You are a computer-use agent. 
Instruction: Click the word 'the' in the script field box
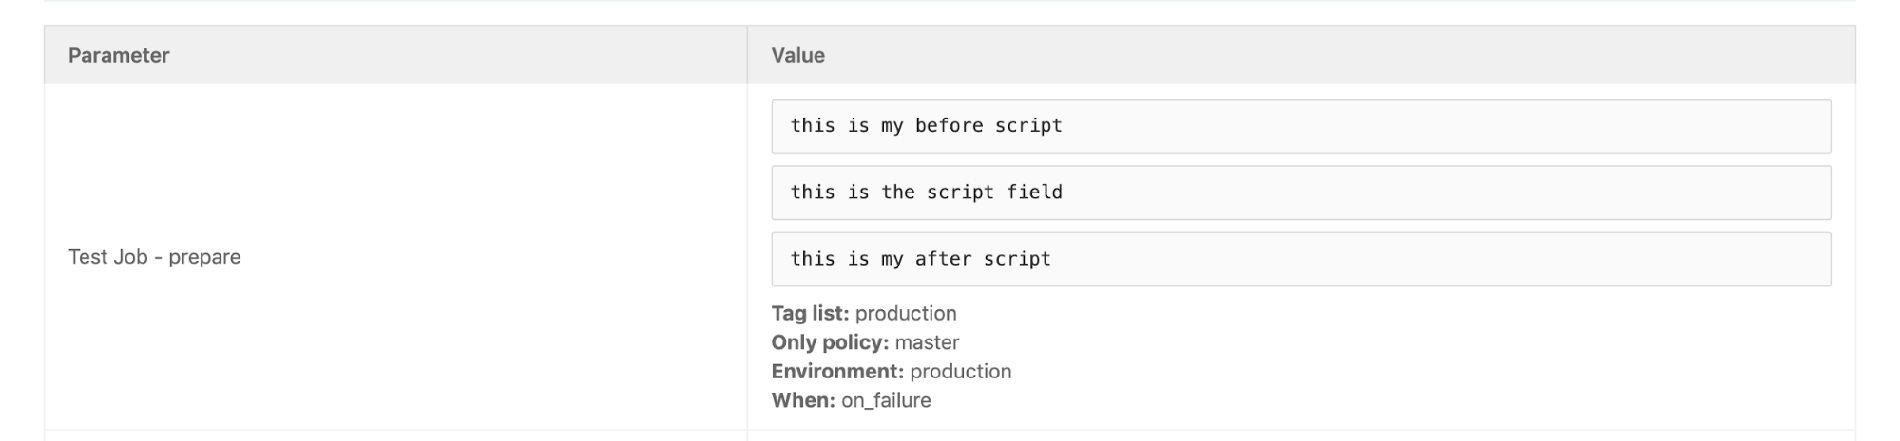[898, 192]
